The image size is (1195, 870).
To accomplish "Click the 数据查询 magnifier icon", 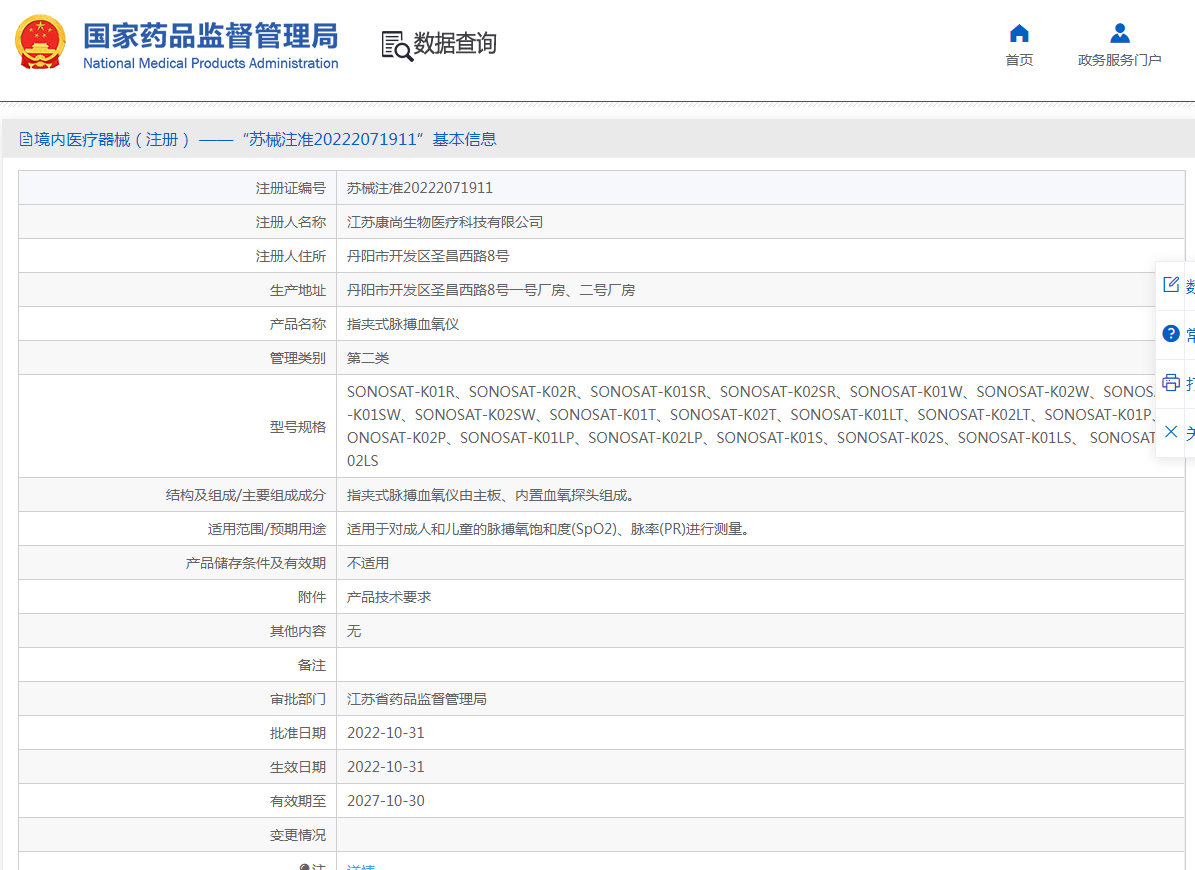I will pyautogui.click(x=394, y=44).
